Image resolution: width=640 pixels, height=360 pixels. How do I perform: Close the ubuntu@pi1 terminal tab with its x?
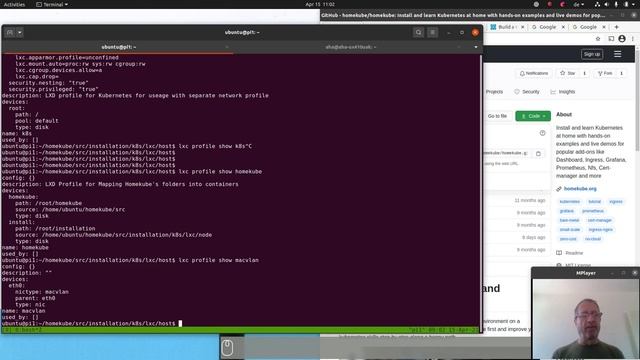(x=227, y=47)
